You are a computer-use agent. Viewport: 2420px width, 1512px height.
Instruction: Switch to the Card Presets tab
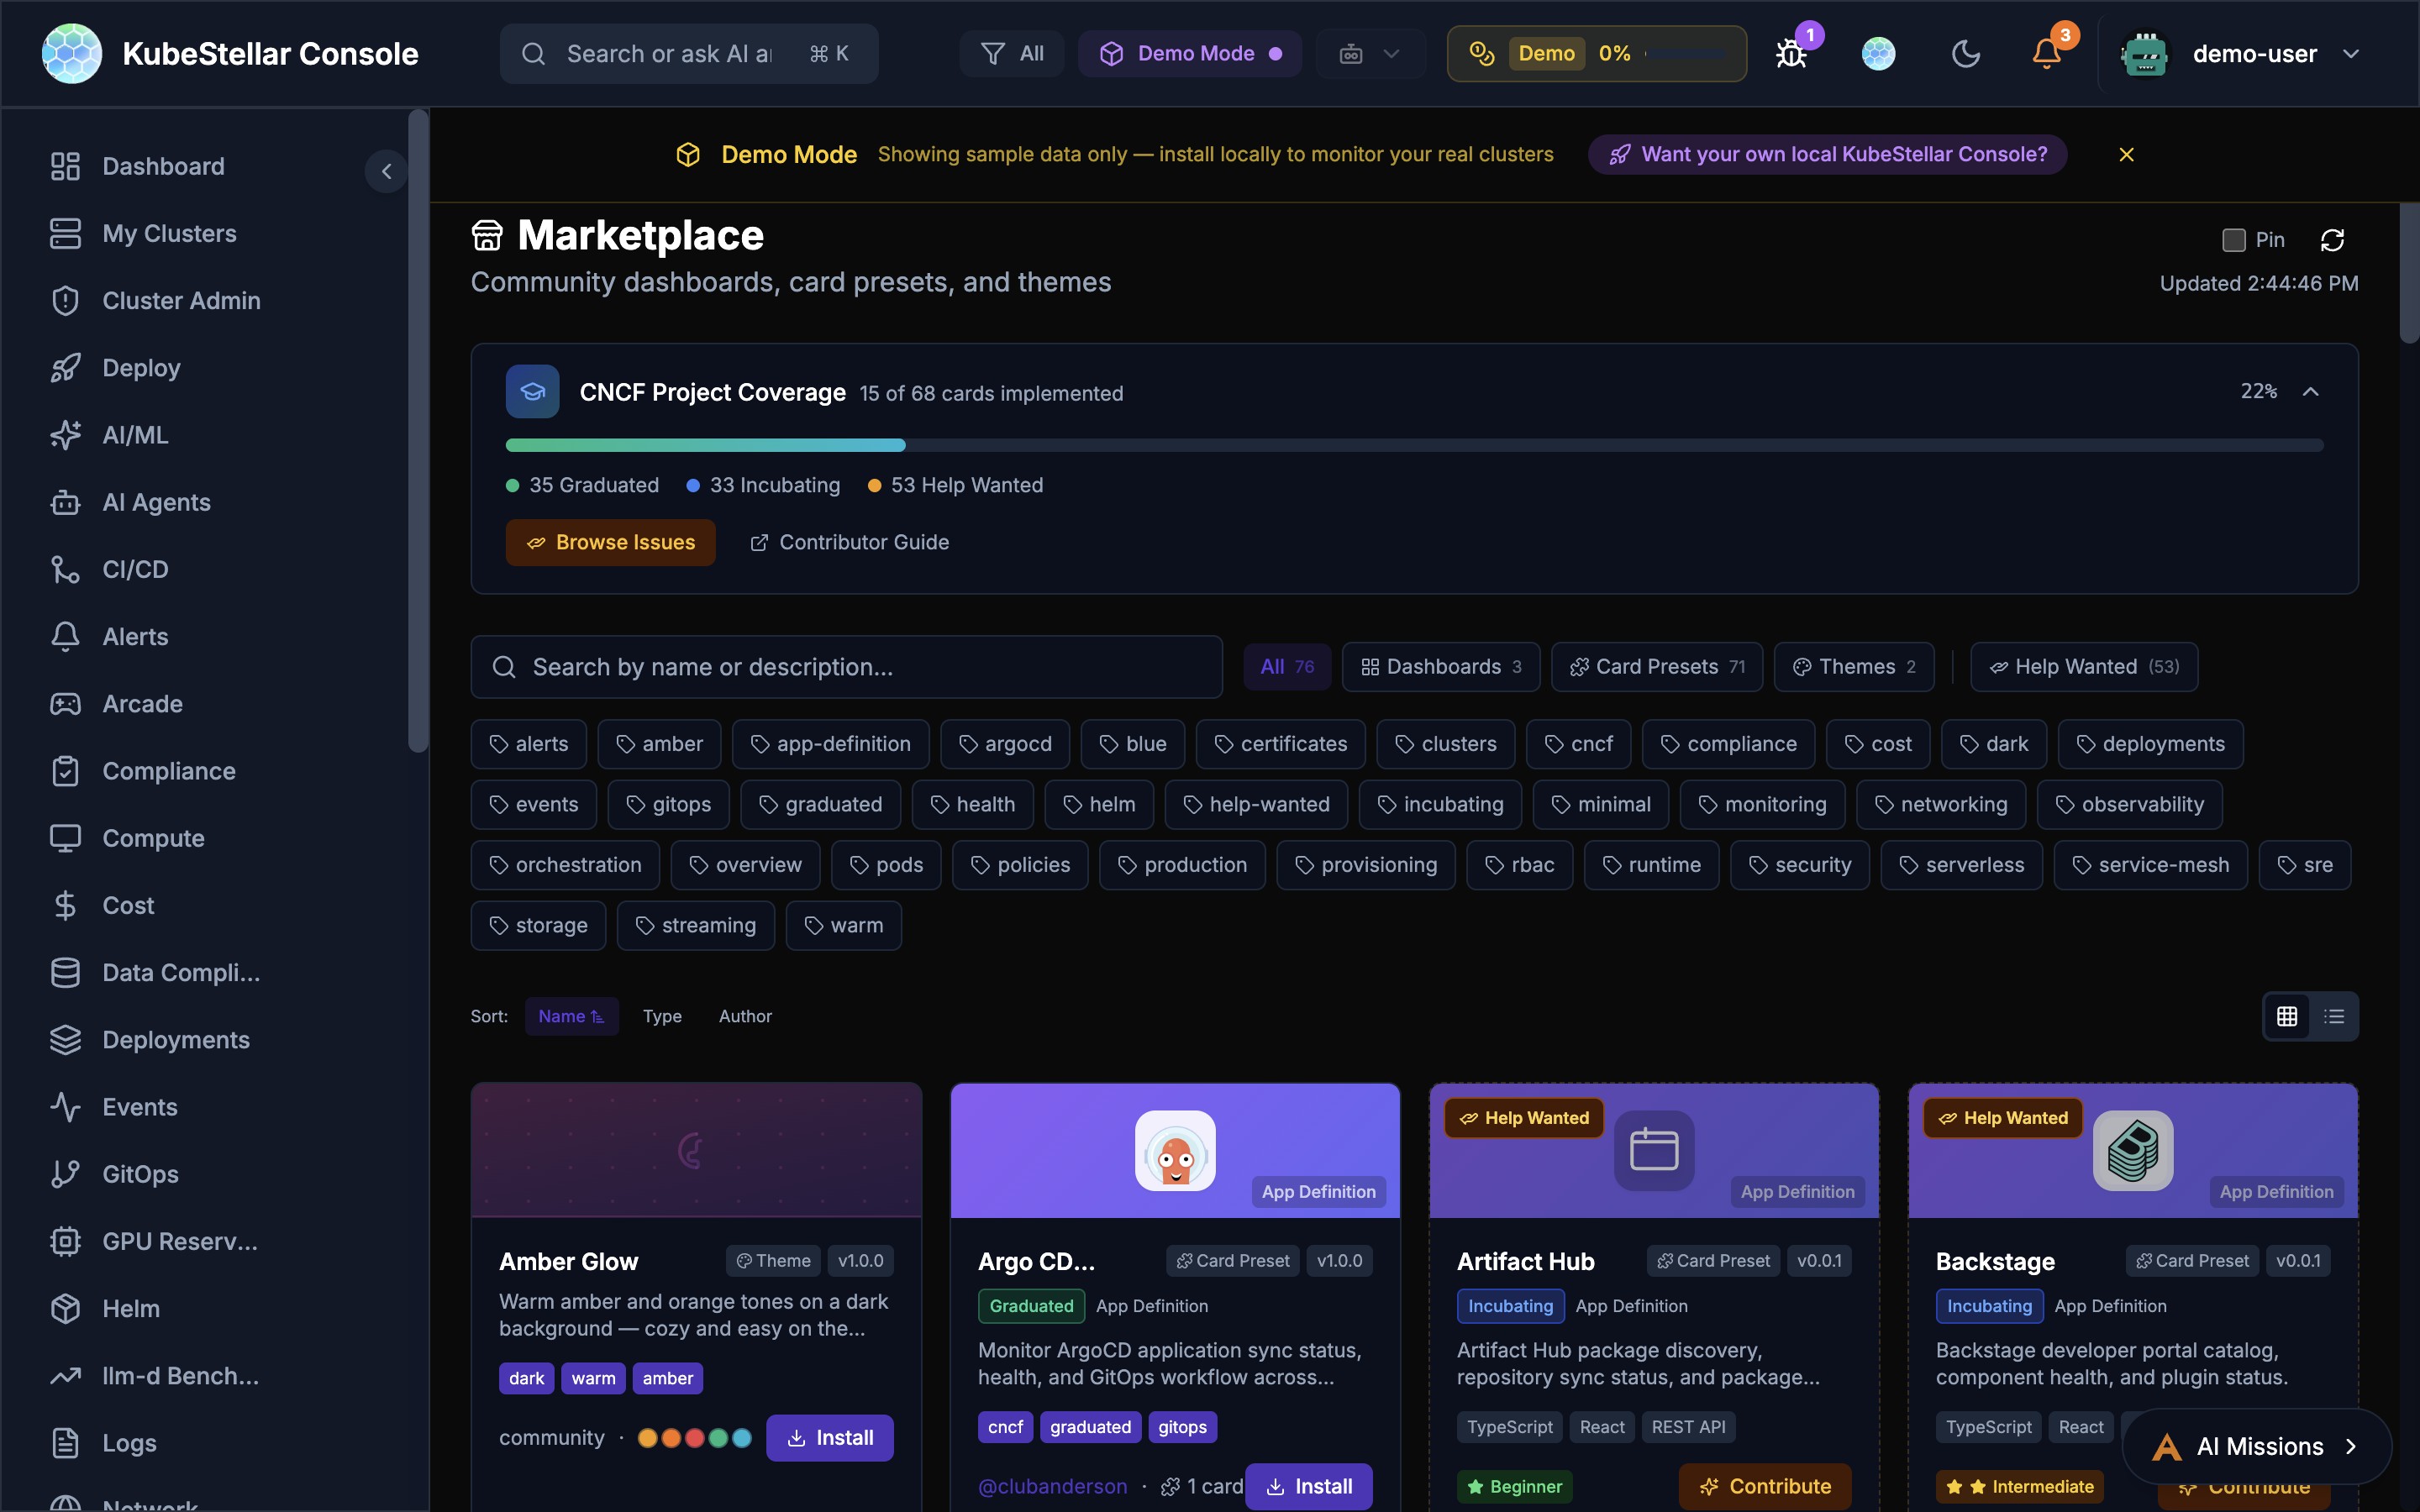point(1656,666)
